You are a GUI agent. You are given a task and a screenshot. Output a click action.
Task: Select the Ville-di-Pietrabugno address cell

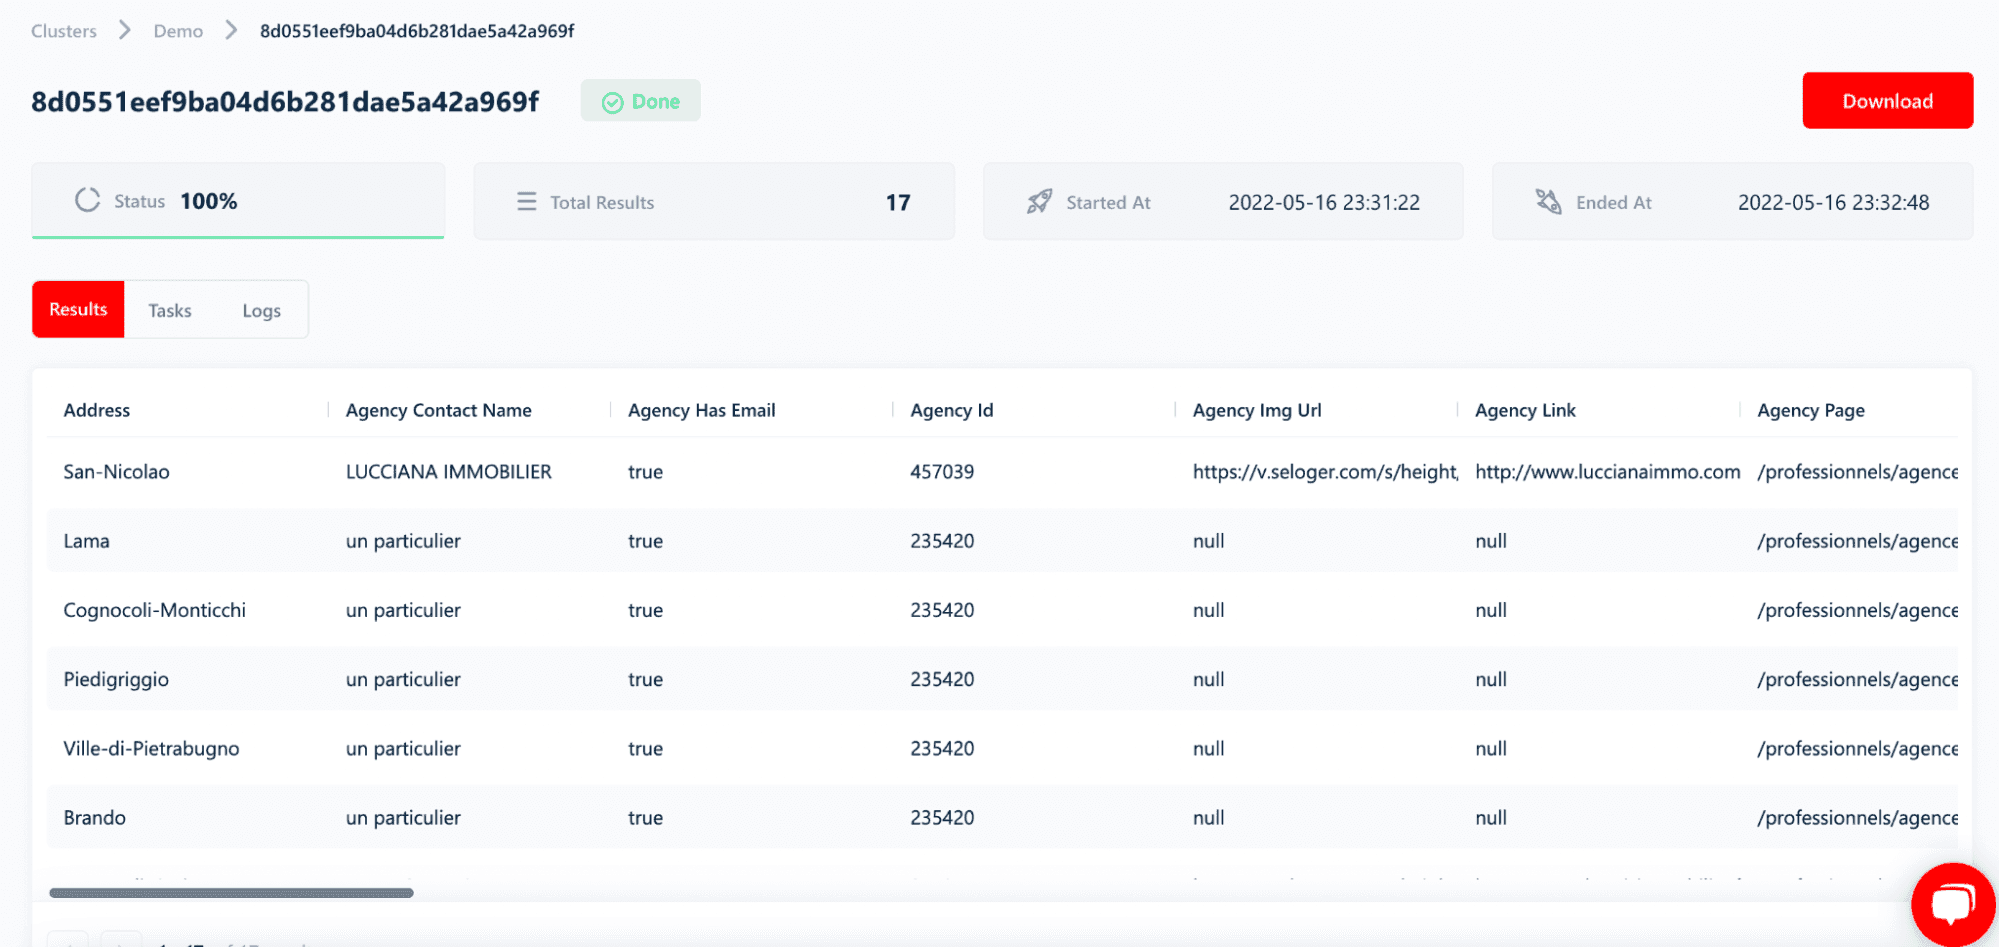[x=151, y=749]
